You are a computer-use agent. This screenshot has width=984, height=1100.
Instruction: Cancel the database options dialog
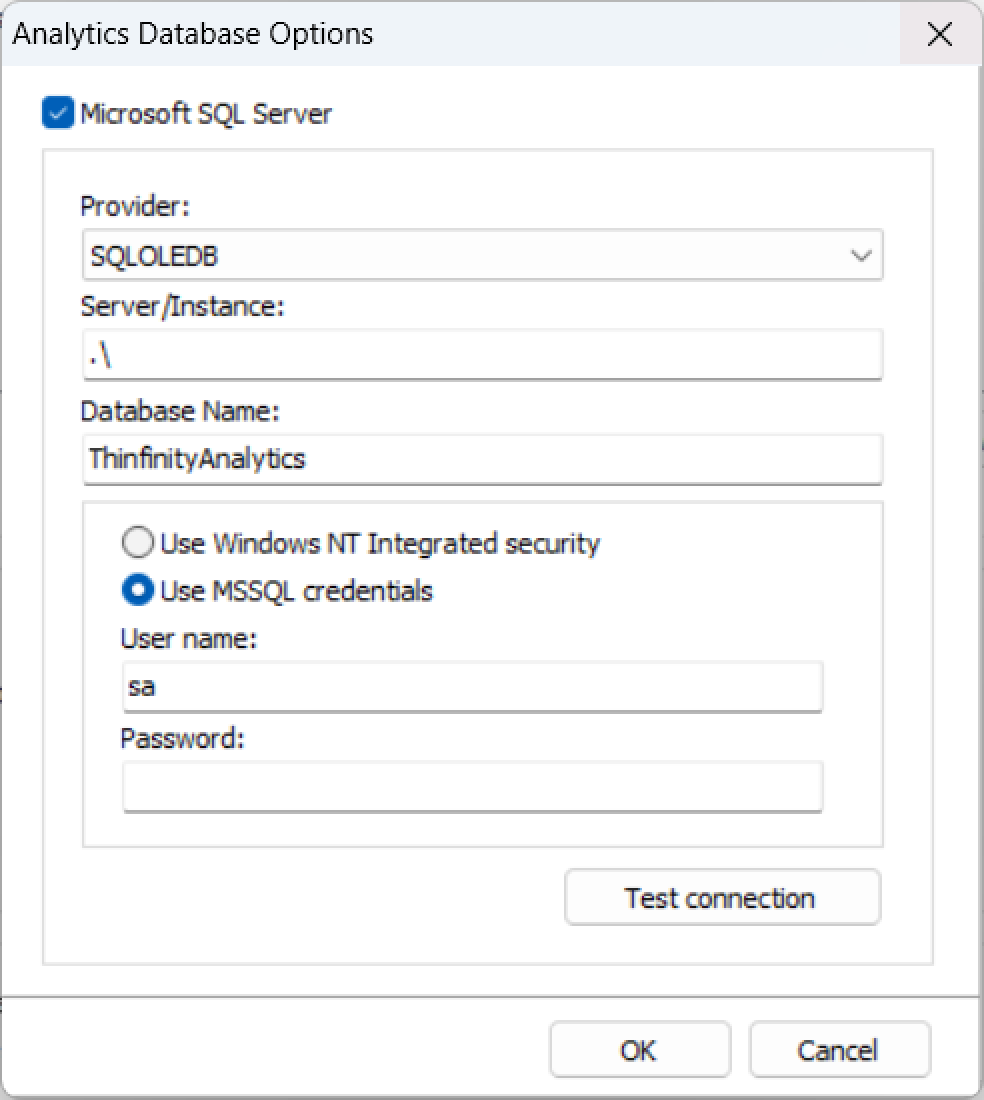click(x=838, y=1050)
